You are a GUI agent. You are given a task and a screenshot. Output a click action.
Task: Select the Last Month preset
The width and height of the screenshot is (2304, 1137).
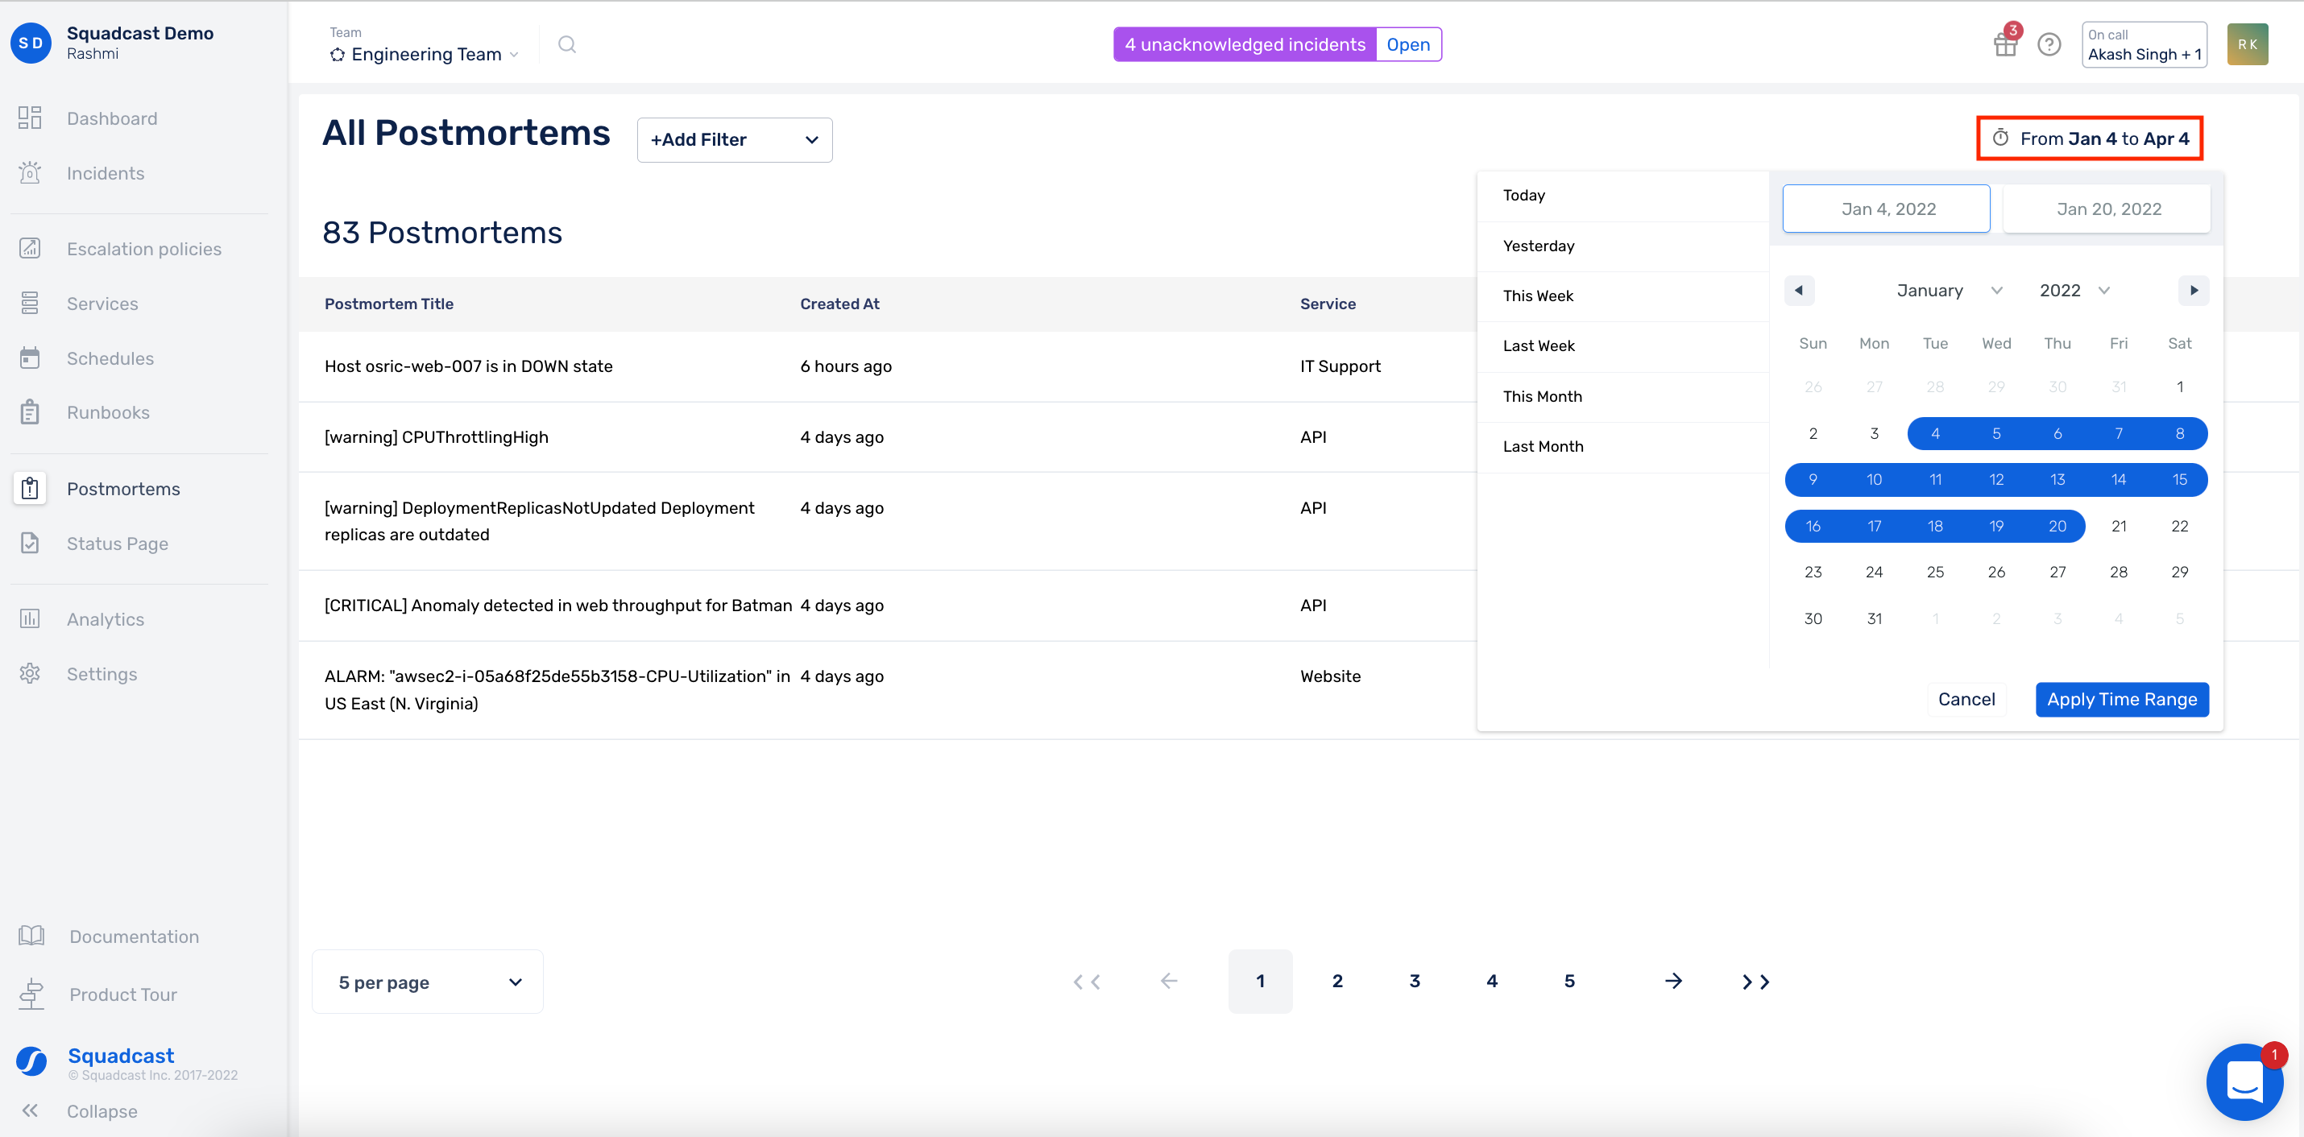pyautogui.click(x=1542, y=447)
